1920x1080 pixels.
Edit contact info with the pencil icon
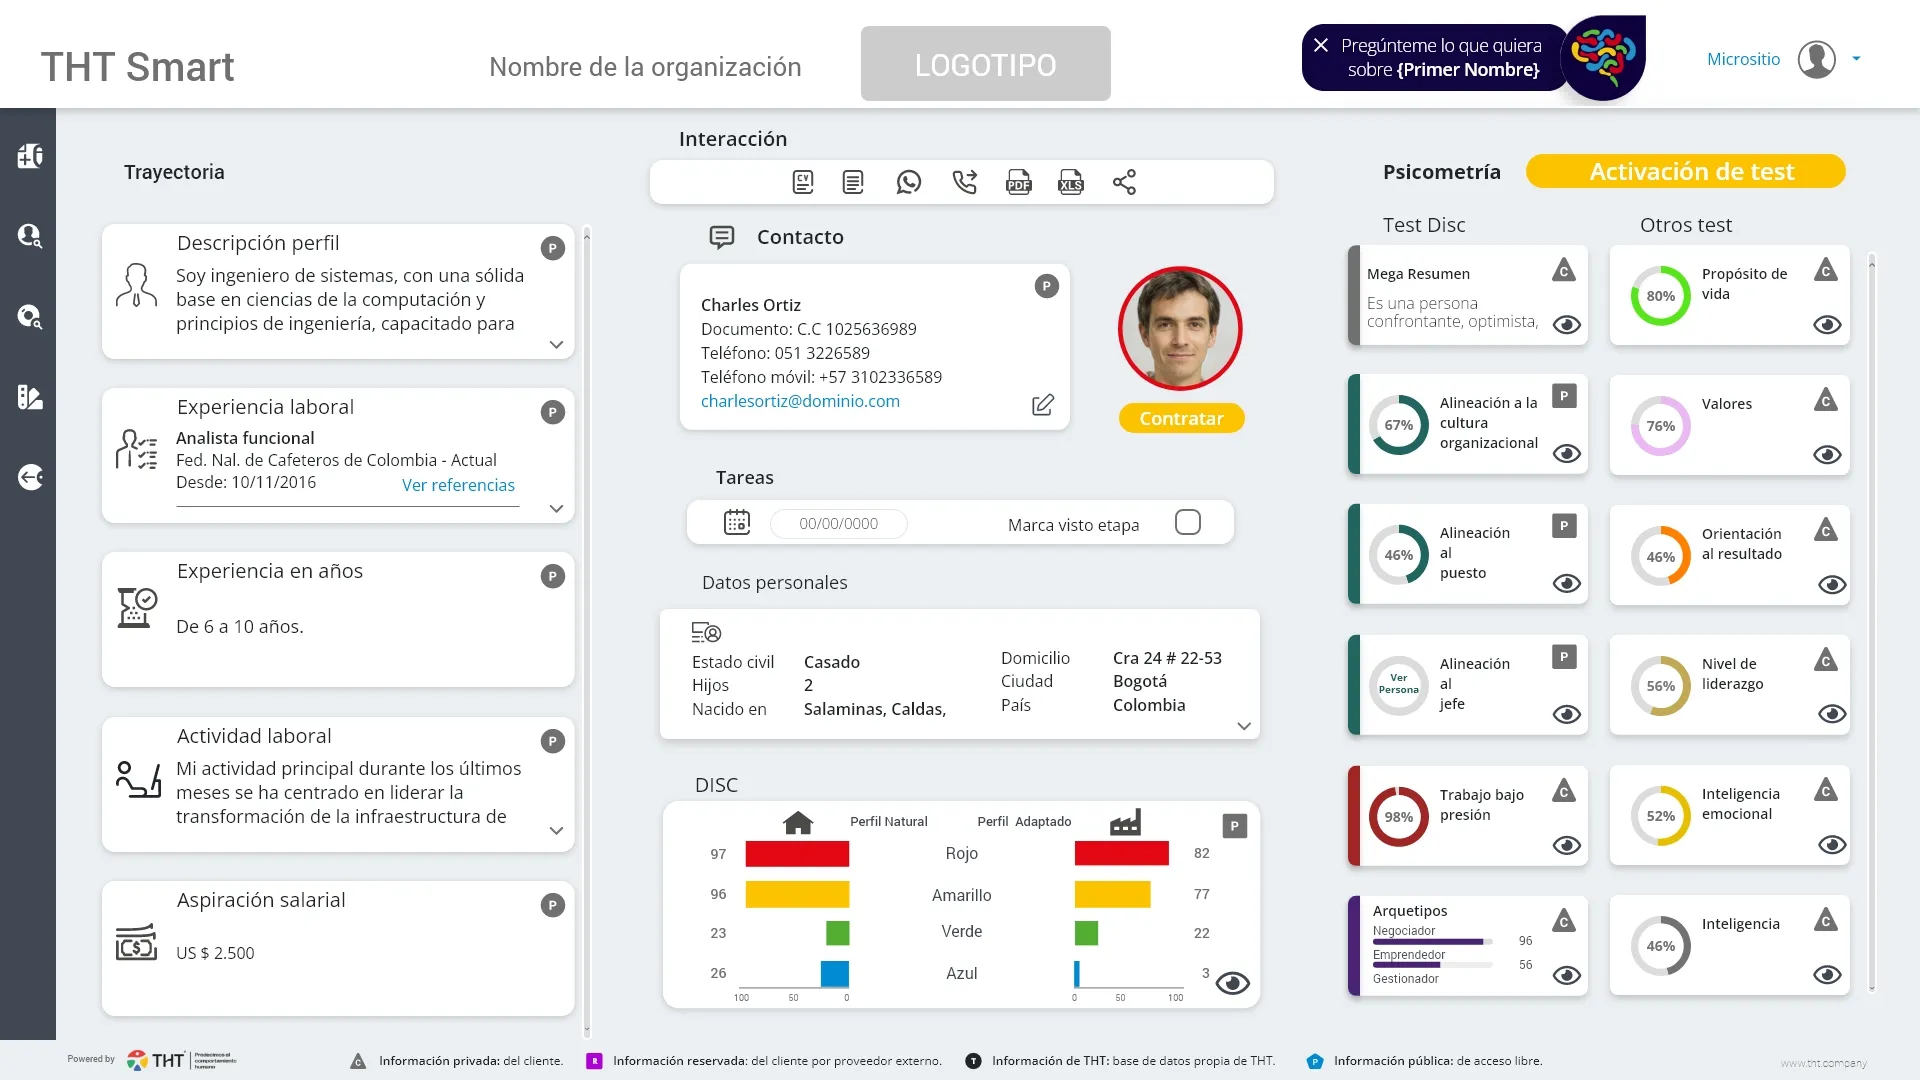pyautogui.click(x=1042, y=405)
